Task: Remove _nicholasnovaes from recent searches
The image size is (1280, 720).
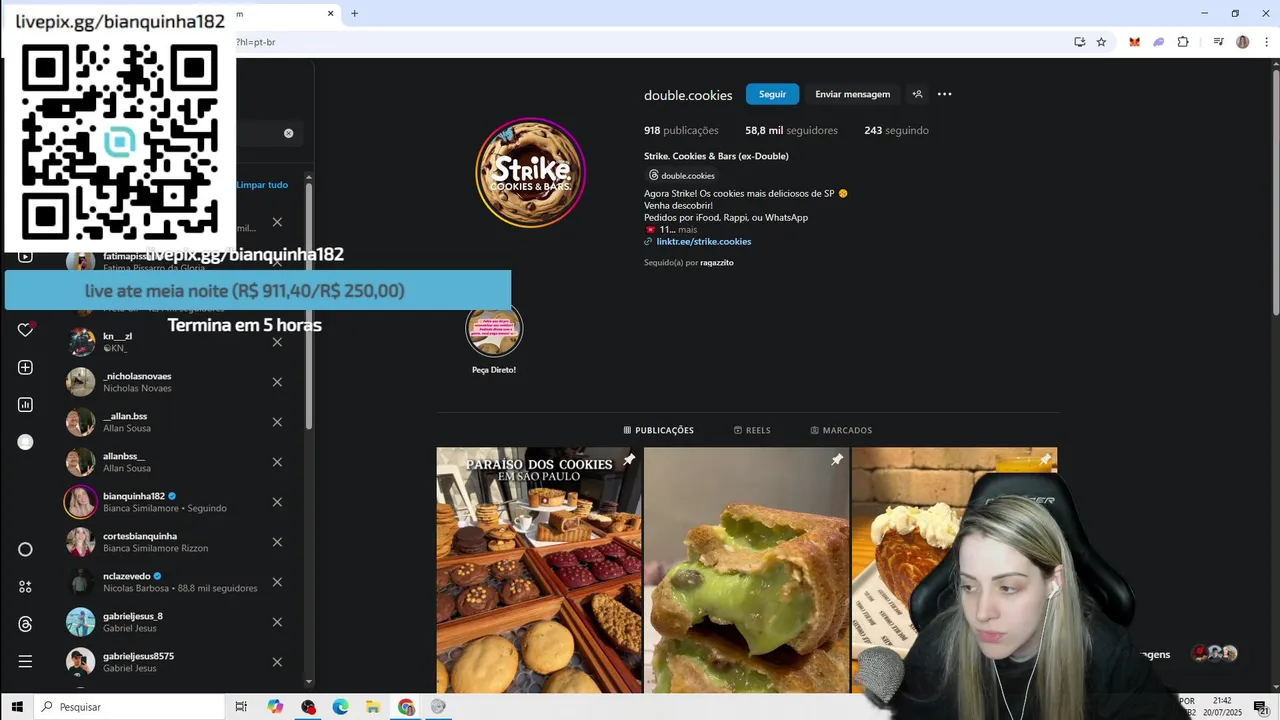Action: 277,382
